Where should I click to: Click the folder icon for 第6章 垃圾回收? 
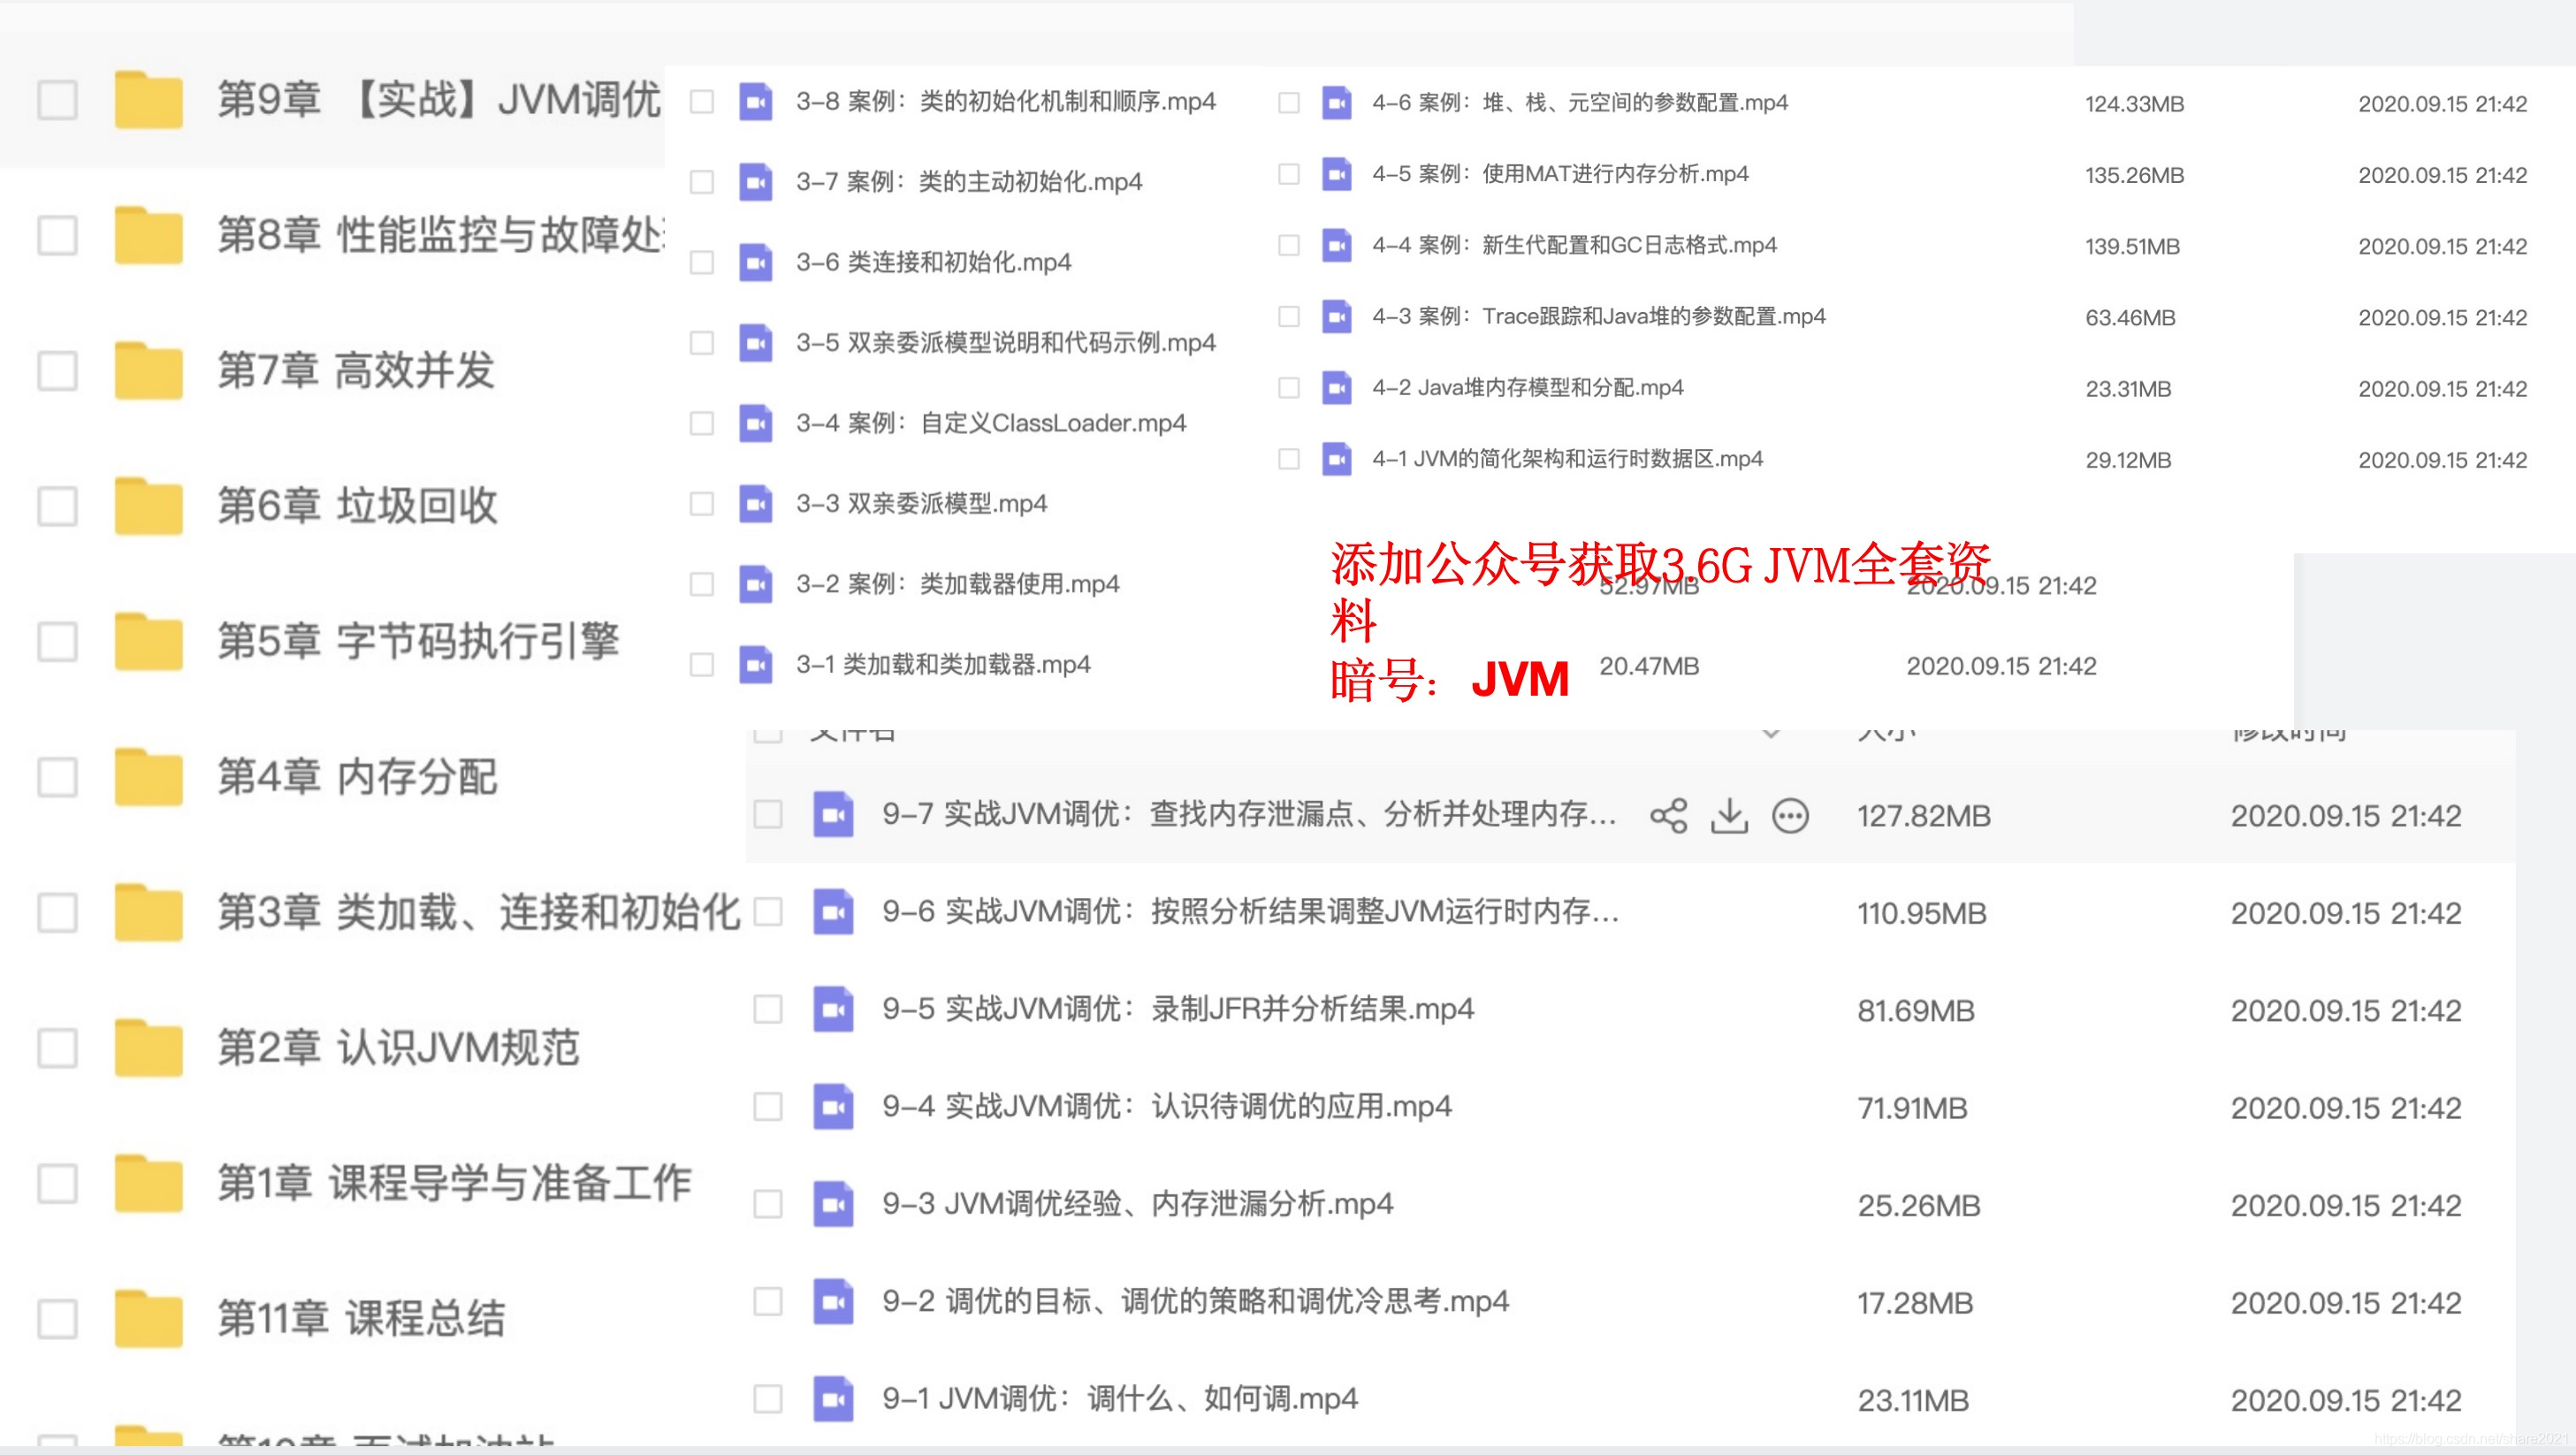click(148, 505)
